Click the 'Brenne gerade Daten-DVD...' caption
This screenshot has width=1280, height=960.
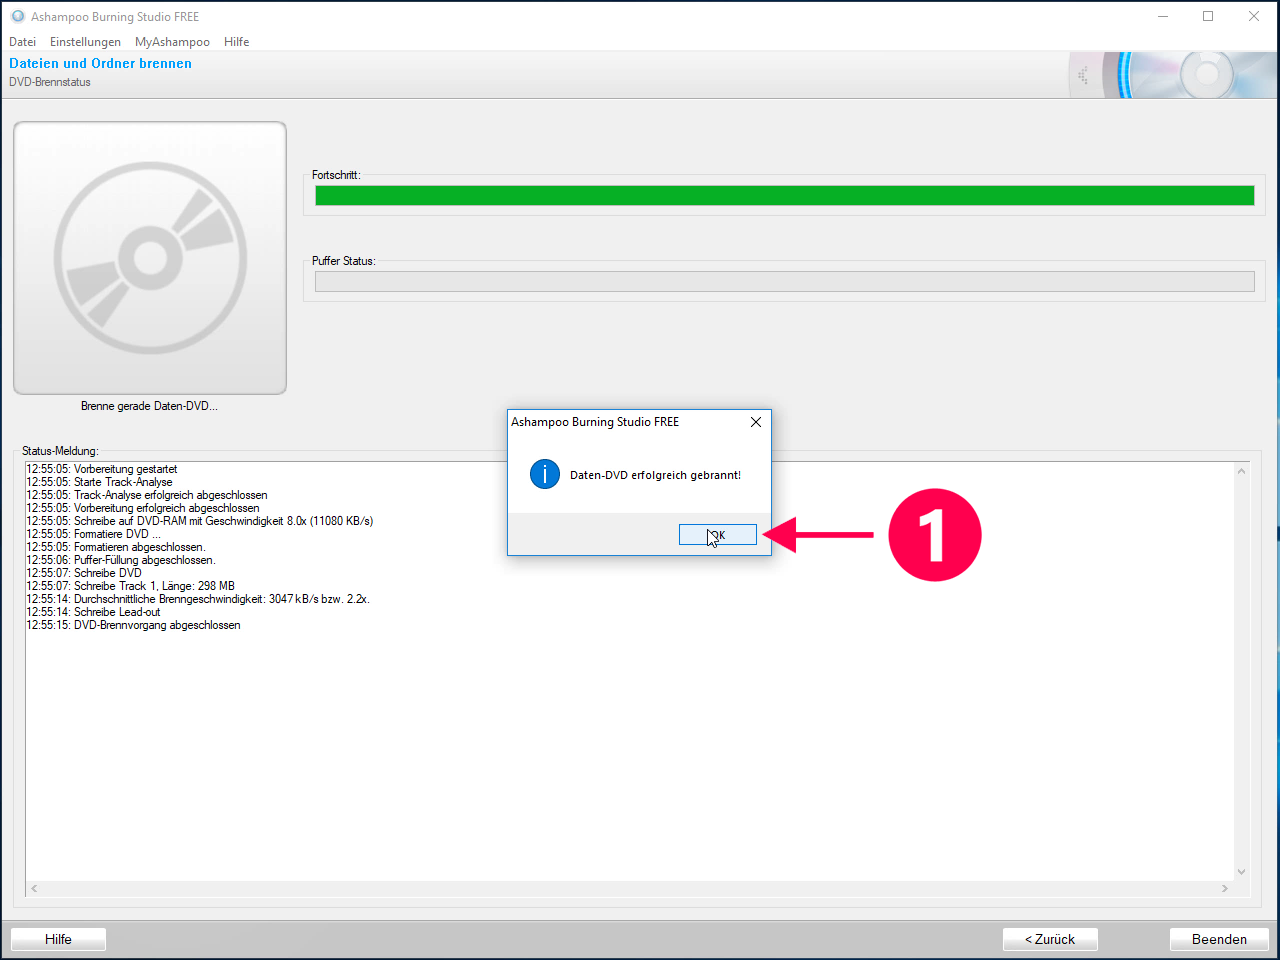[149, 406]
